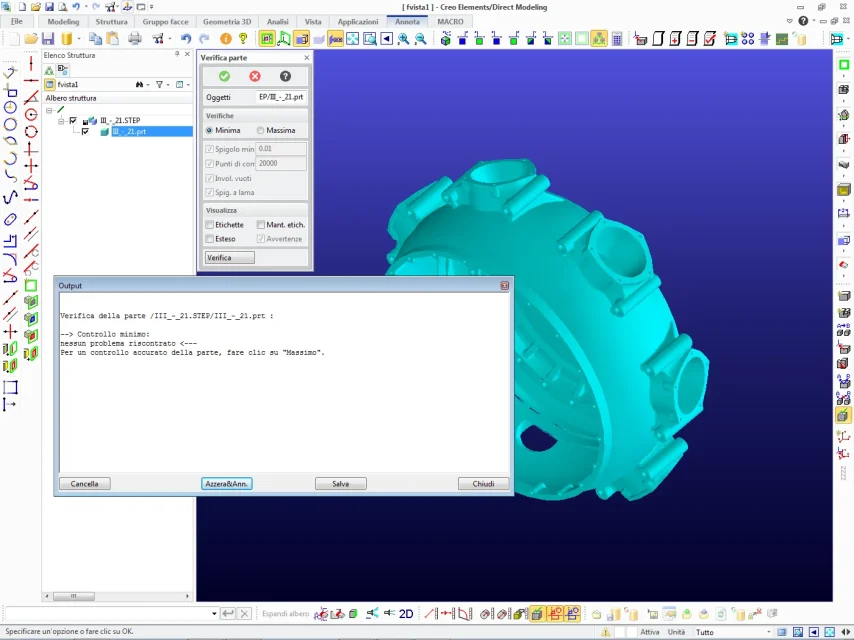Open the quick access toolbar customize dropdown

tap(151, 7)
